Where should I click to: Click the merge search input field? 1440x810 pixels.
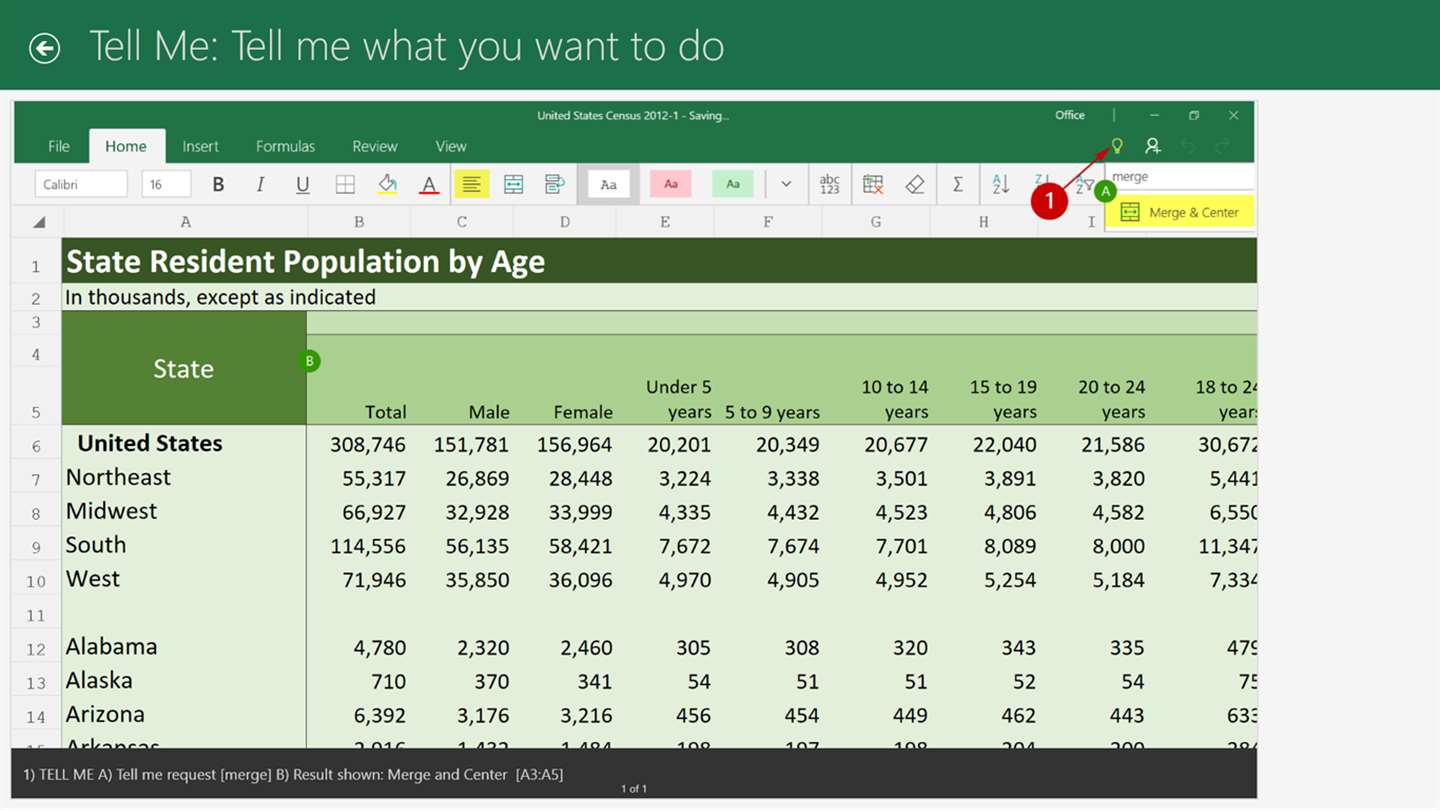[x=1180, y=177]
